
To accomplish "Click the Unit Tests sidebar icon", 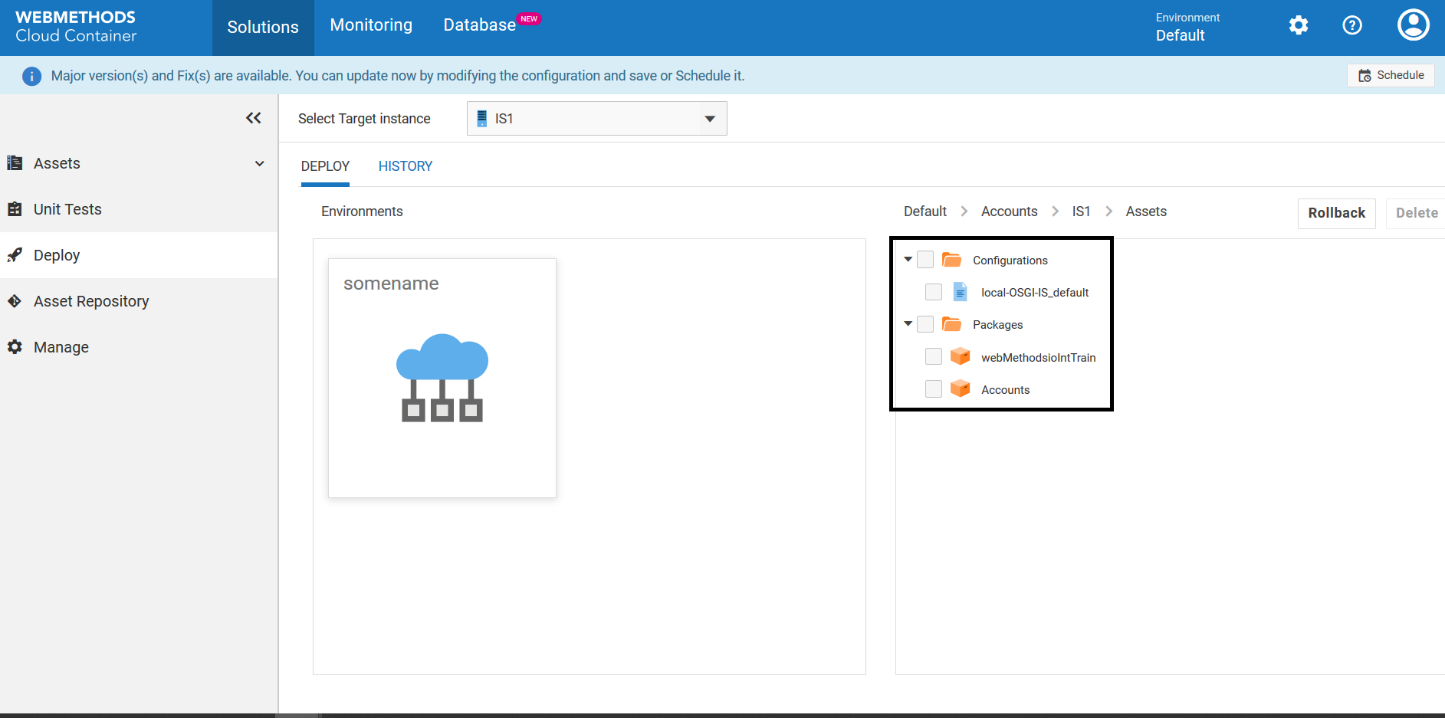I will pos(15,209).
